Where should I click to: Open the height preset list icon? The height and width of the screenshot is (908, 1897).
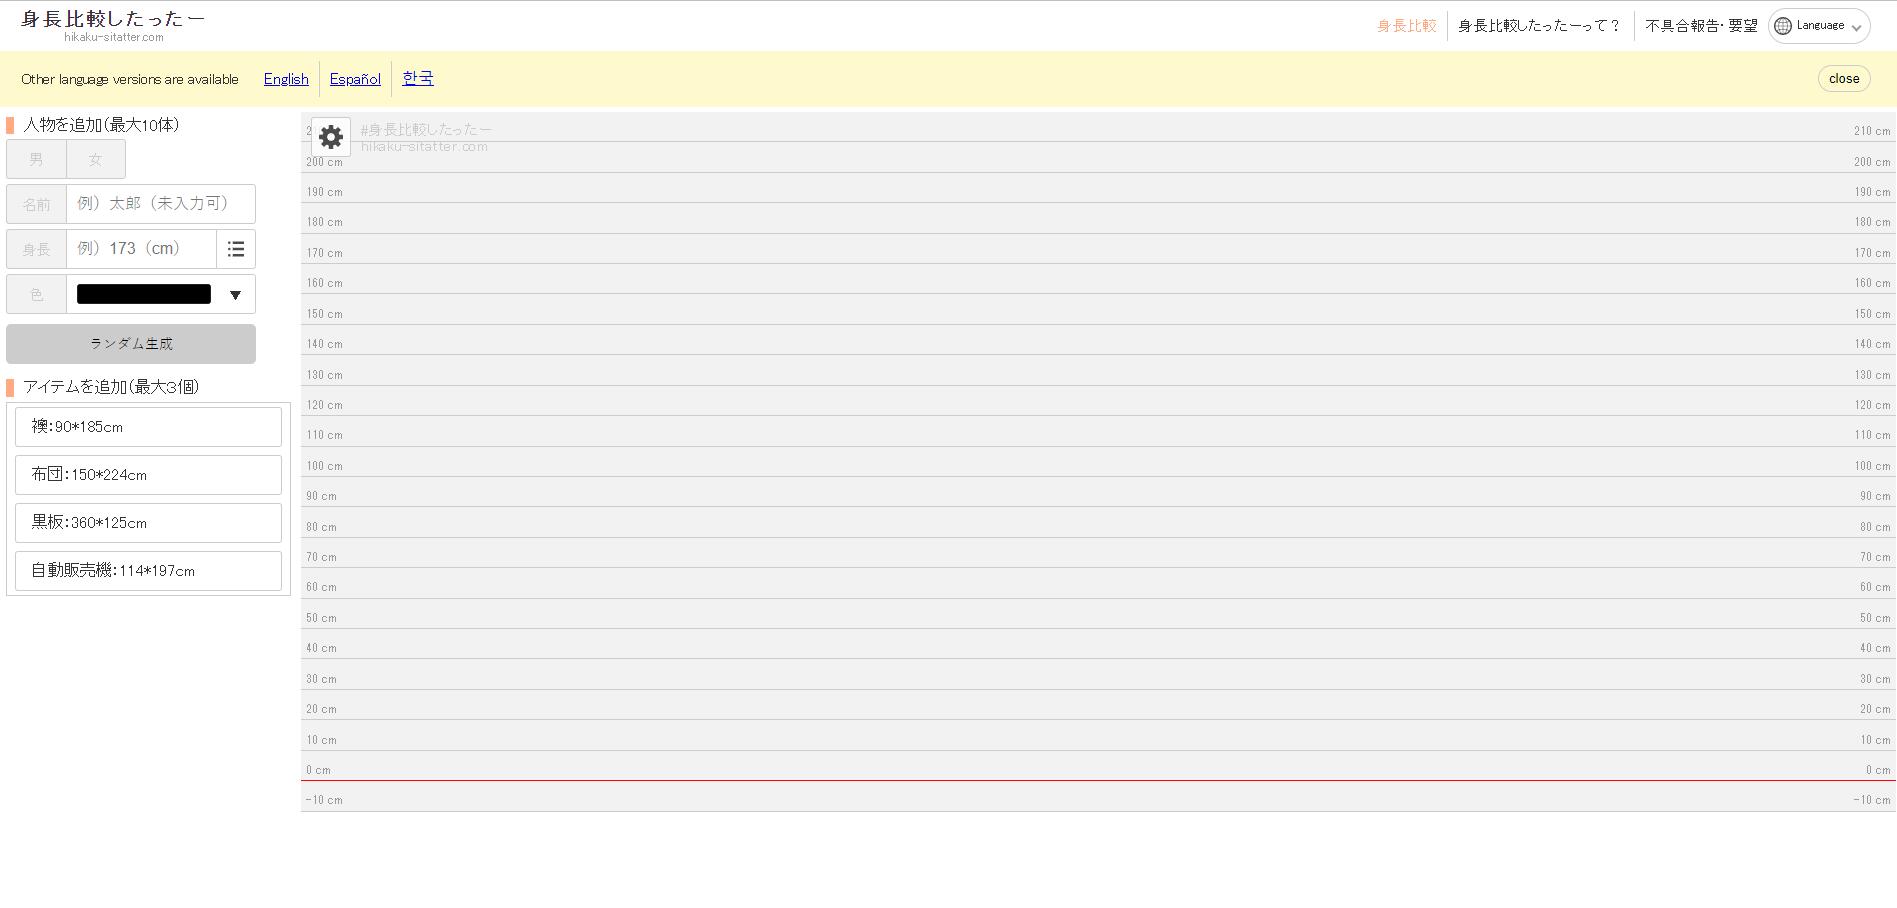tap(236, 249)
